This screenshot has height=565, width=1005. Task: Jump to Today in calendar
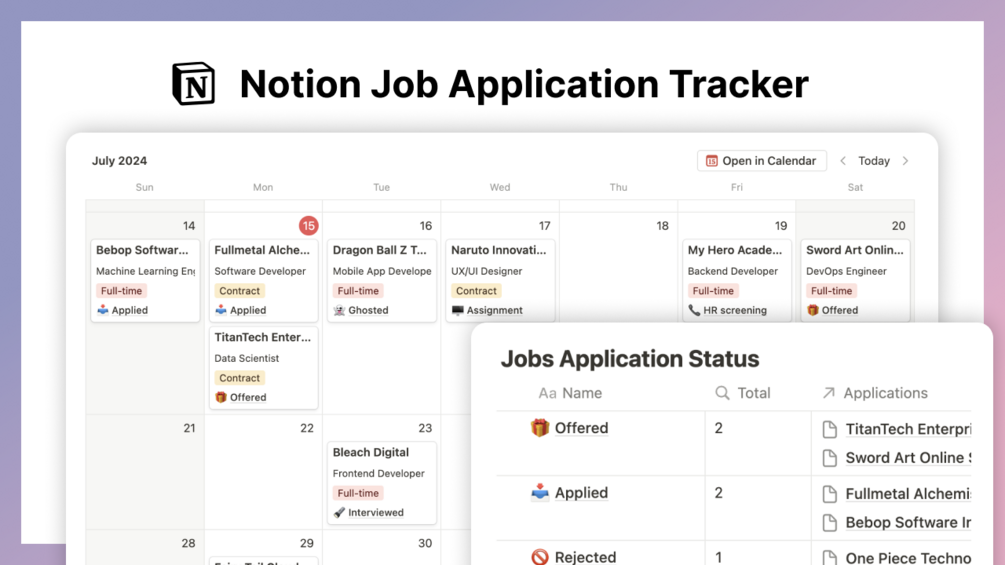(874, 161)
